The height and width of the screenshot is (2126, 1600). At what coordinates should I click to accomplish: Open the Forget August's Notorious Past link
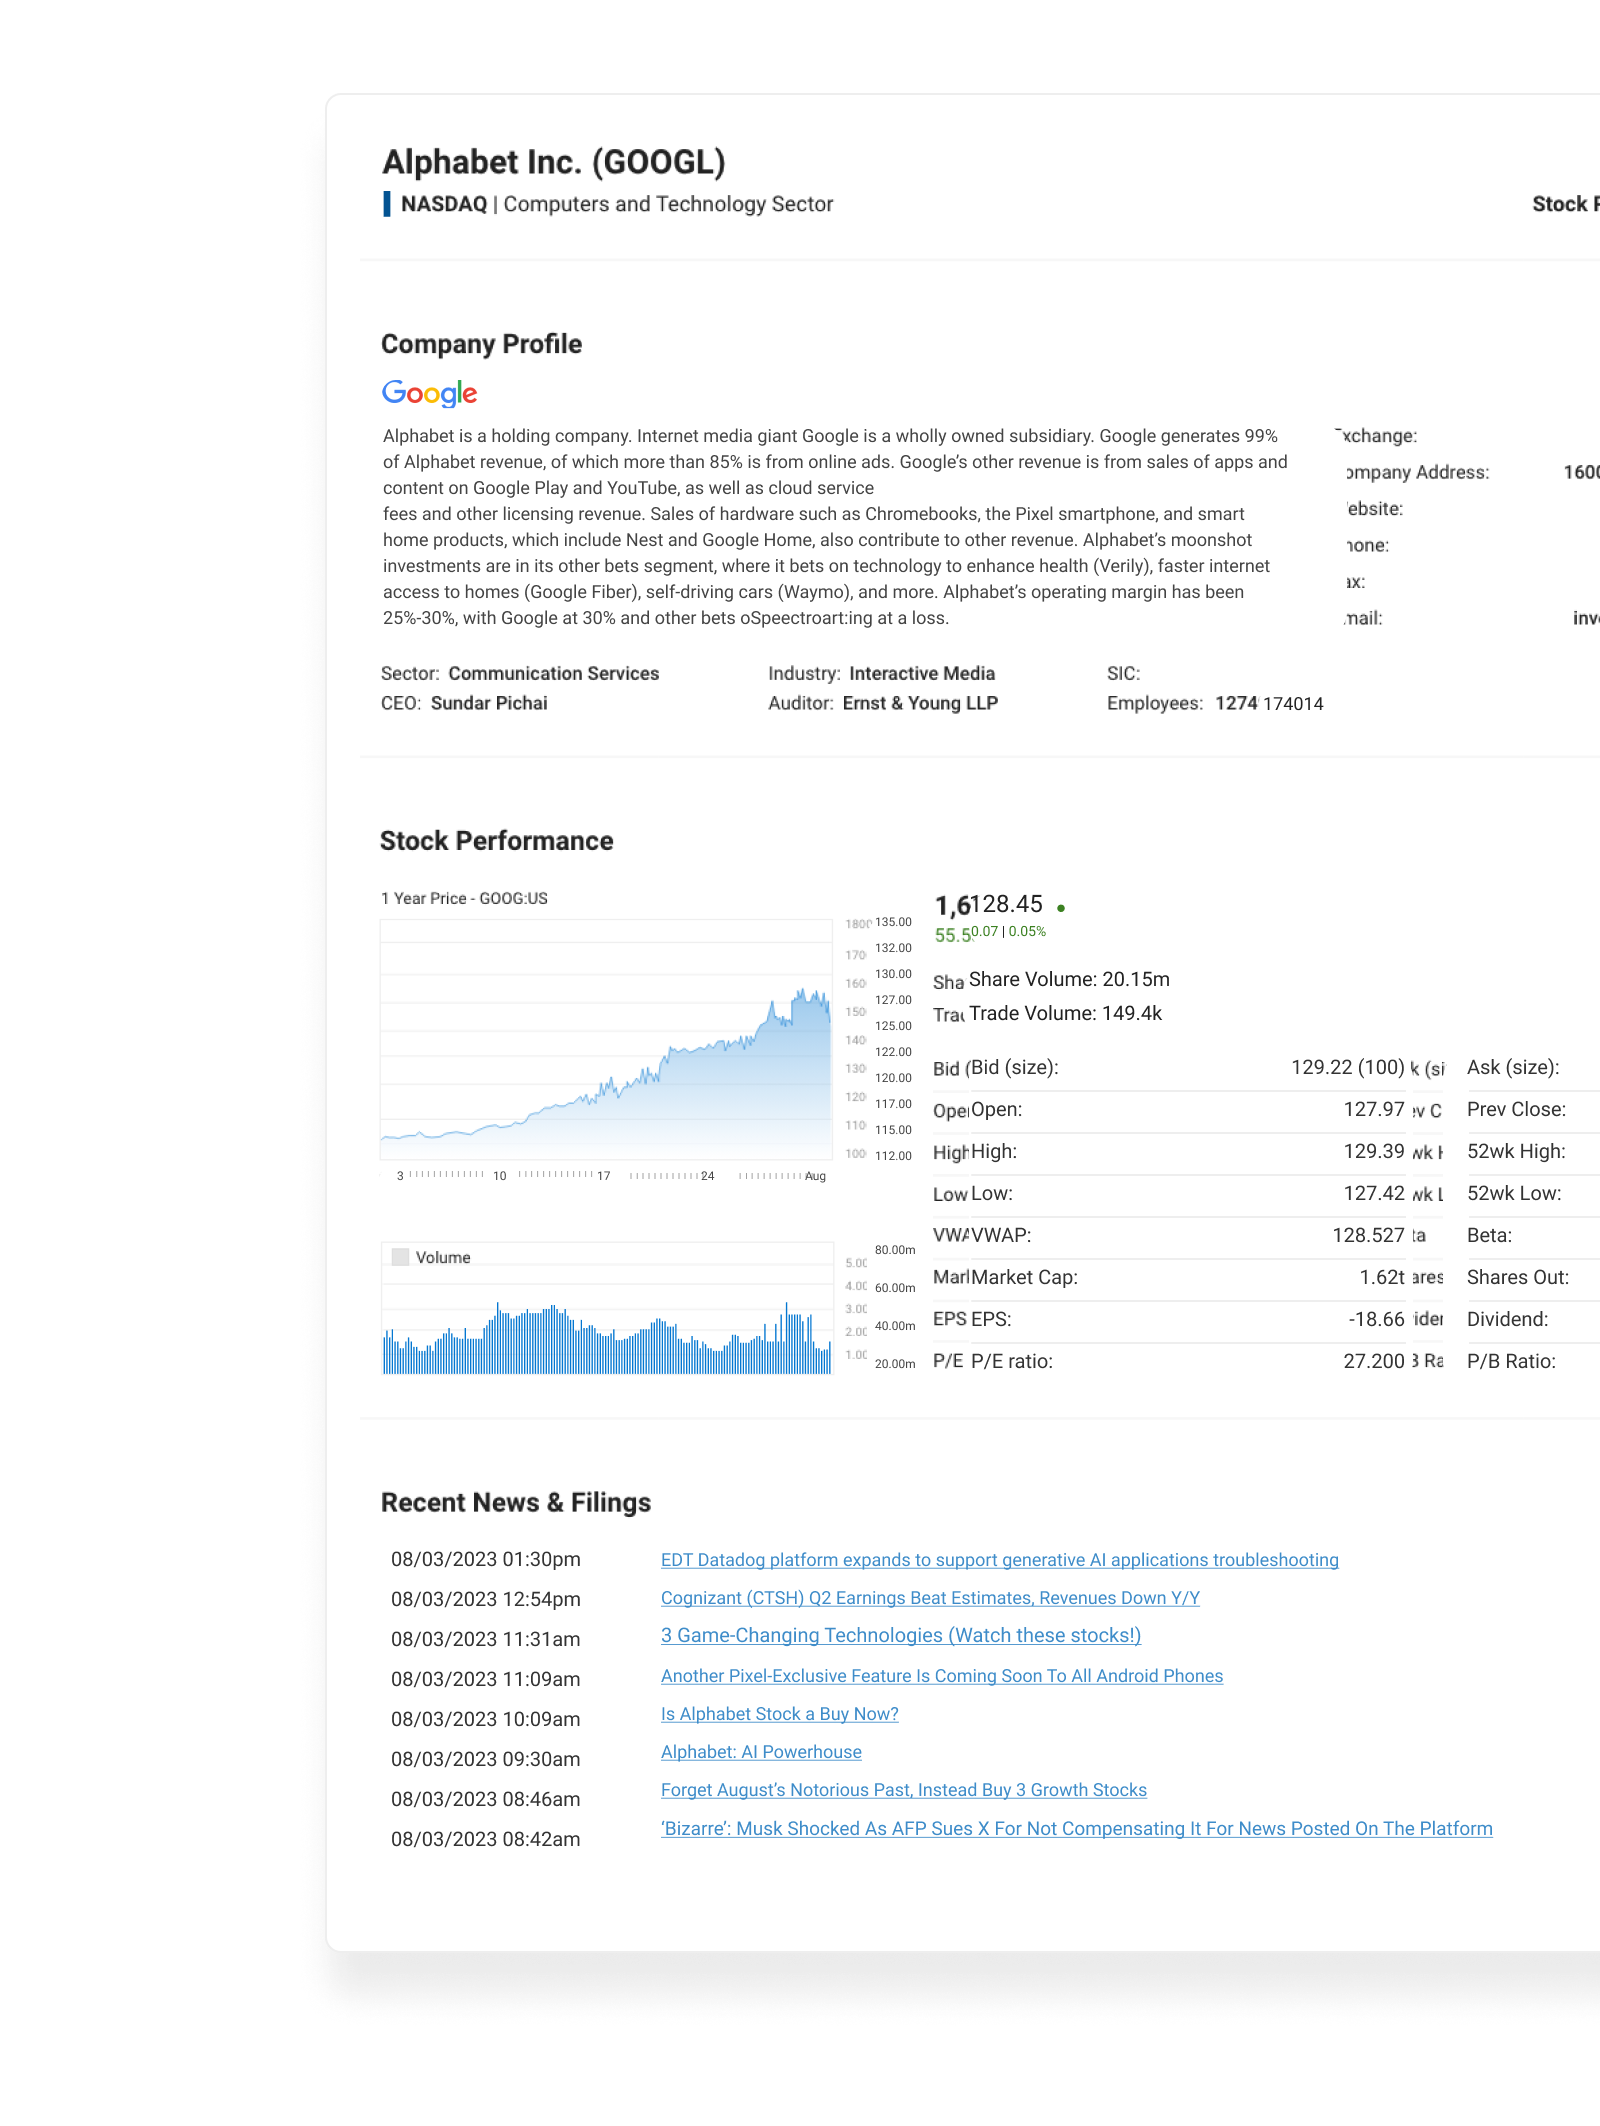[903, 1790]
